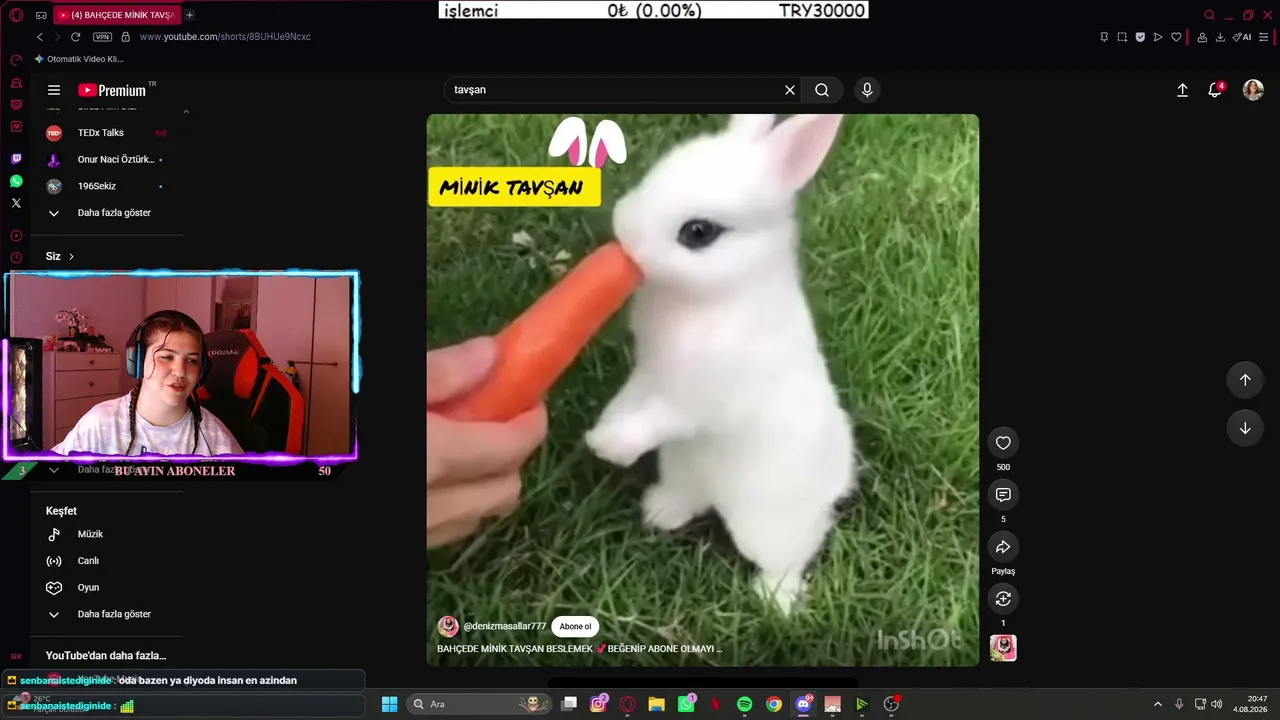Open Opera bookmarks heart icon
The image size is (1280, 720).
click(1176, 37)
